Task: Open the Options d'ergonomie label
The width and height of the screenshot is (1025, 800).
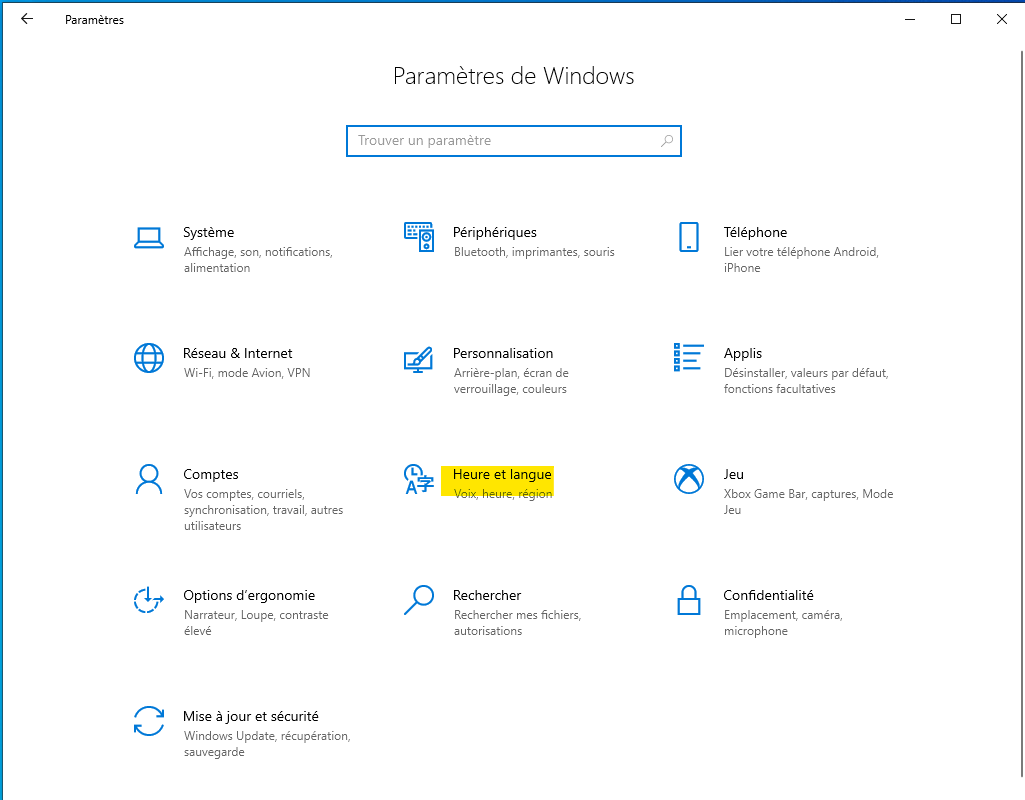Action: click(249, 595)
